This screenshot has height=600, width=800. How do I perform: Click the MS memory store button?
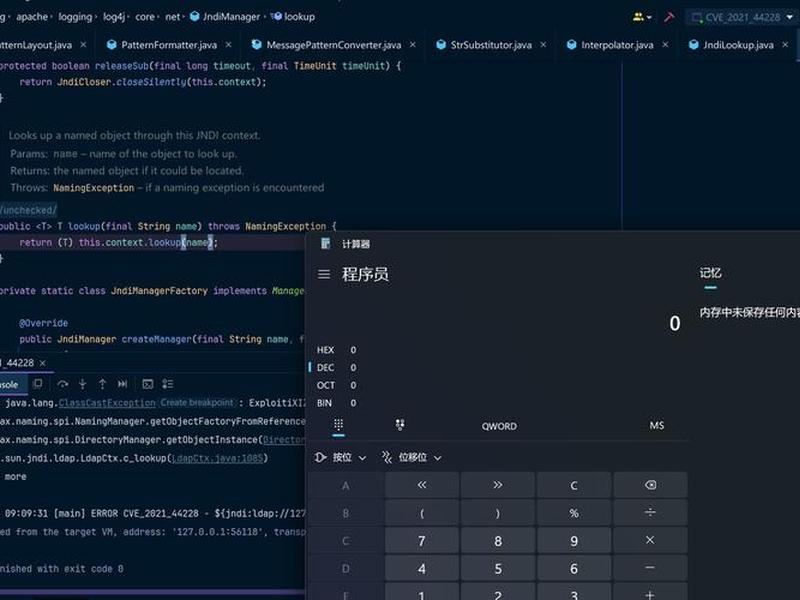tap(657, 426)
